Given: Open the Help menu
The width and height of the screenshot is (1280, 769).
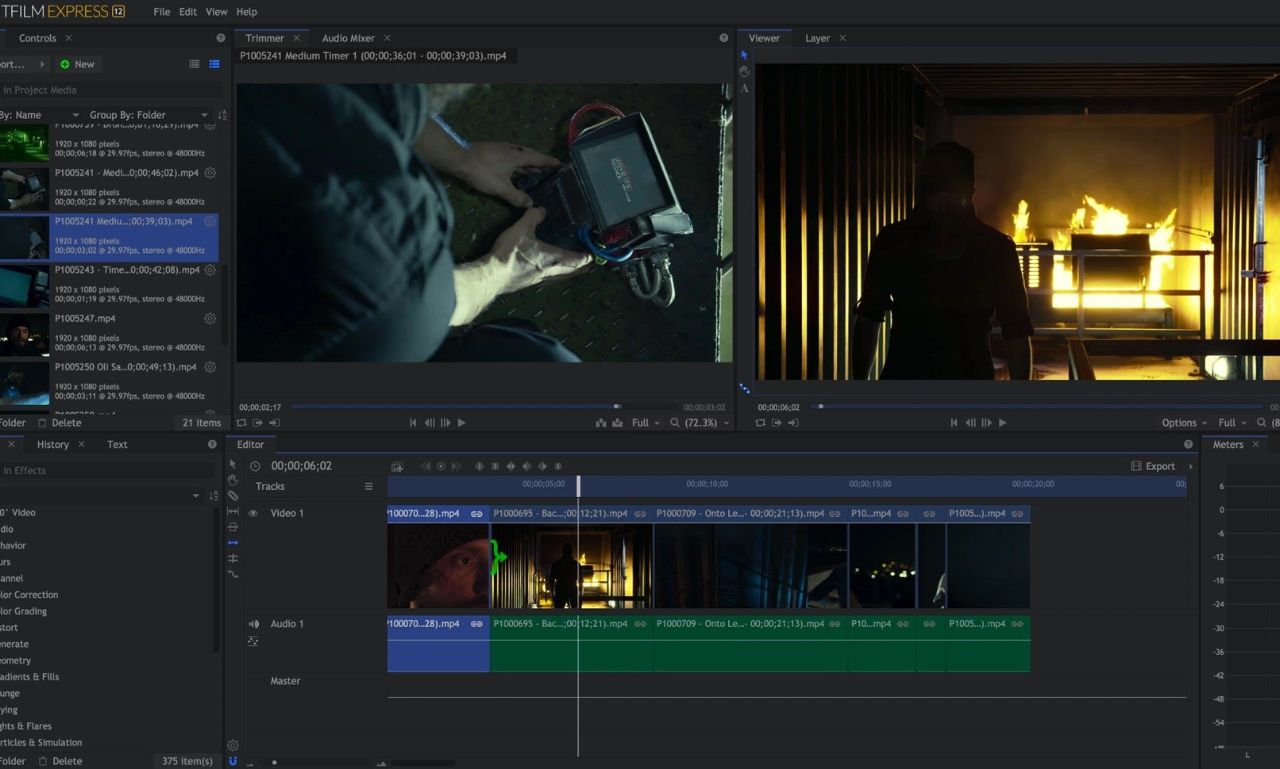Looking at the screenshot, I should [246, 12].
